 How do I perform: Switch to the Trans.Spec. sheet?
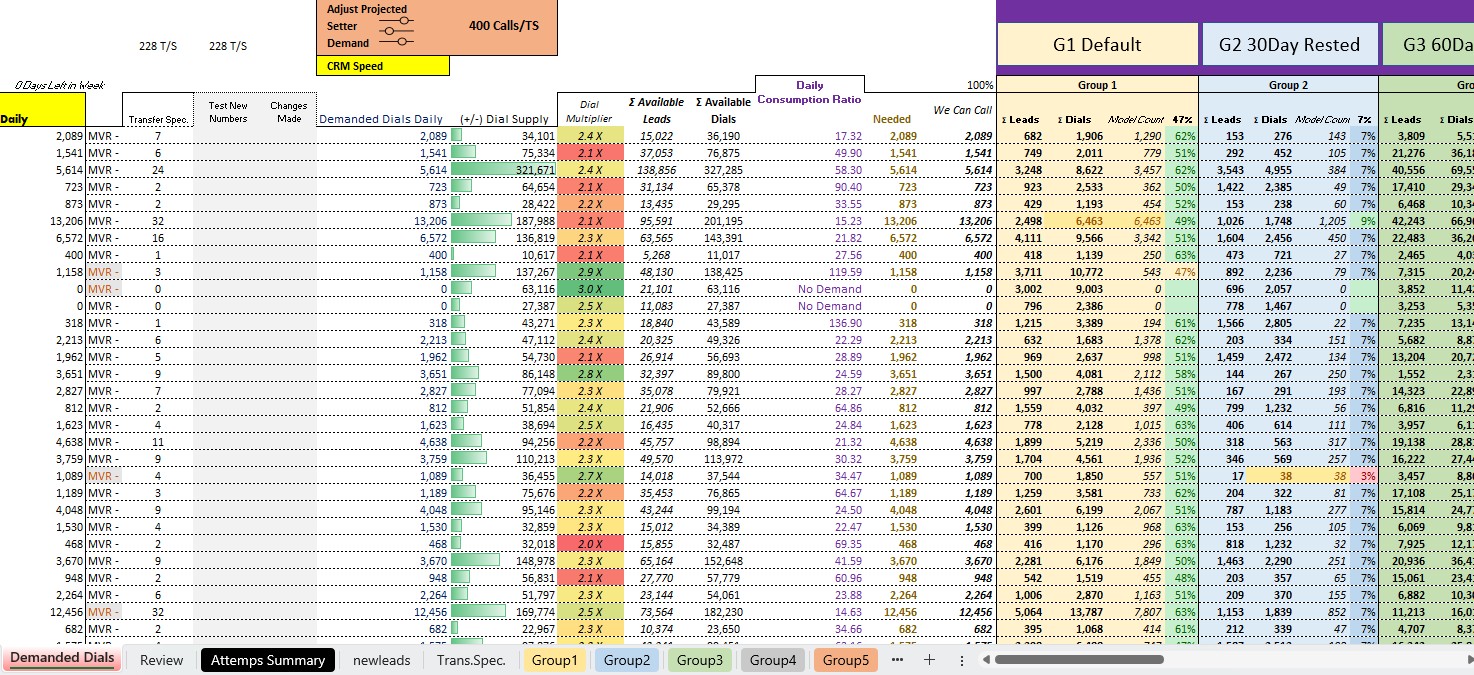470,660
